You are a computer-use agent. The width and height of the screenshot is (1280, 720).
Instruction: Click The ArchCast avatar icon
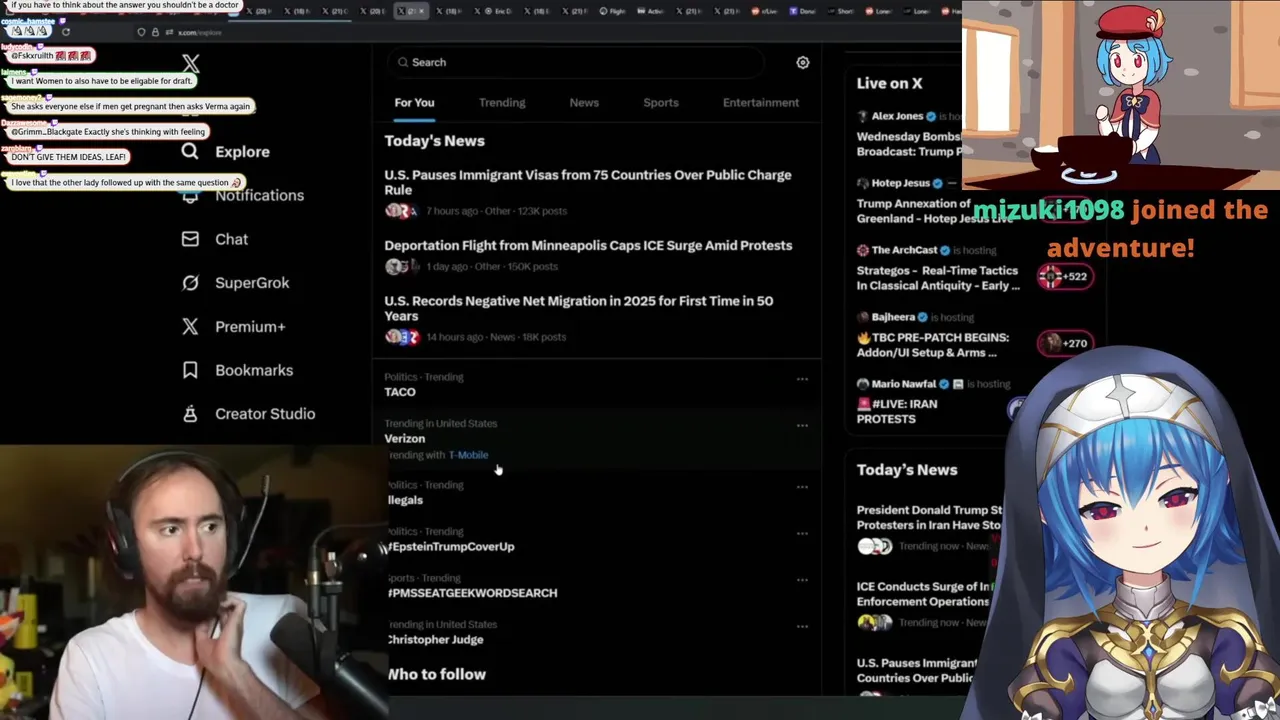click(x=863, y=250)
